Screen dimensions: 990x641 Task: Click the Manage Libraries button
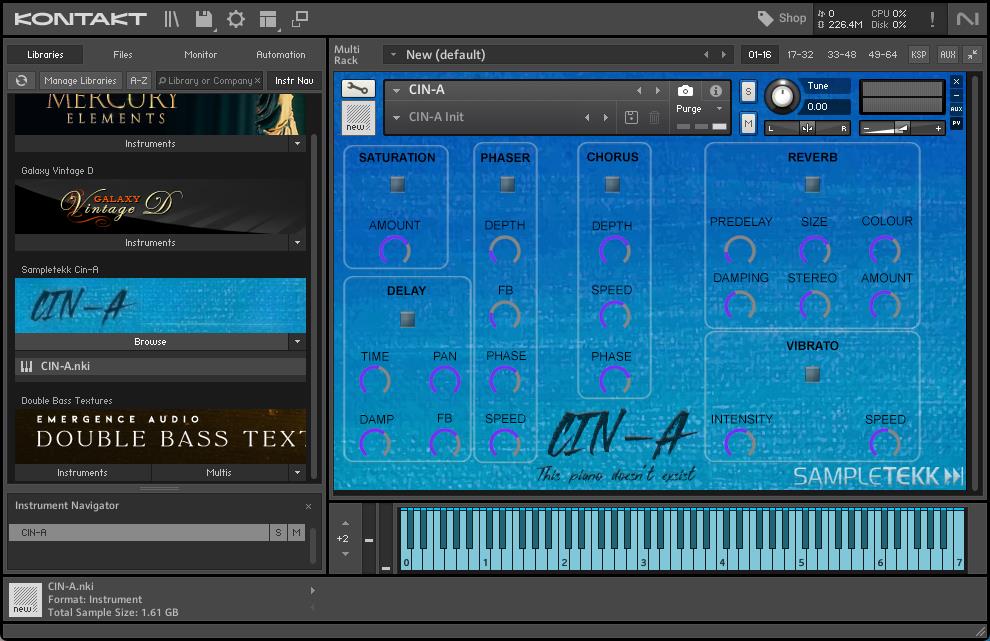80,81
